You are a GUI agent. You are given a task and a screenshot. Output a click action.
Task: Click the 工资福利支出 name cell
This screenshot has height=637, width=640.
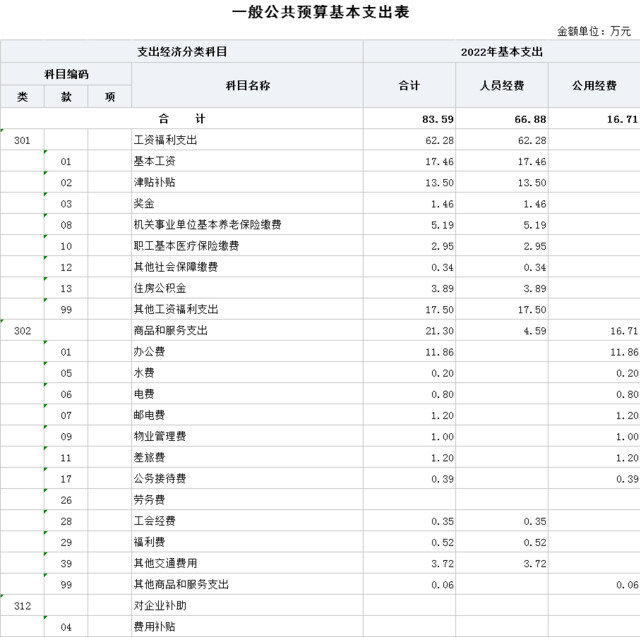[165, 140]
